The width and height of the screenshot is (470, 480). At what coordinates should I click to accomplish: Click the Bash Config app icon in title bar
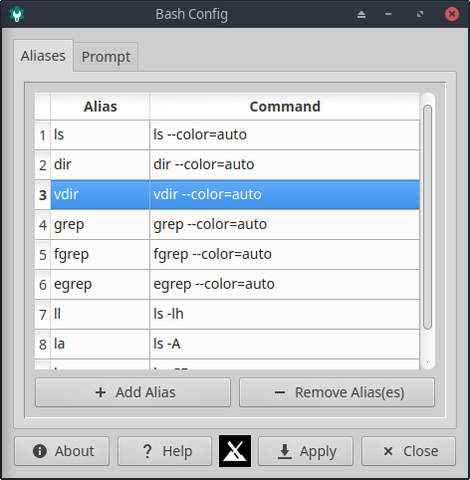click(x=17, y=14)
